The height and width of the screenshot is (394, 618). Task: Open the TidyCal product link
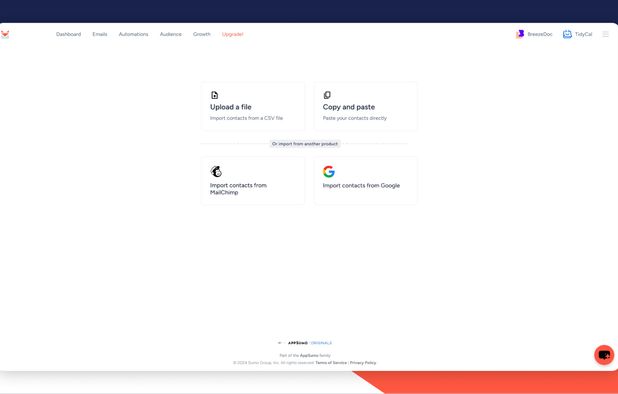[x=583, y=34]
